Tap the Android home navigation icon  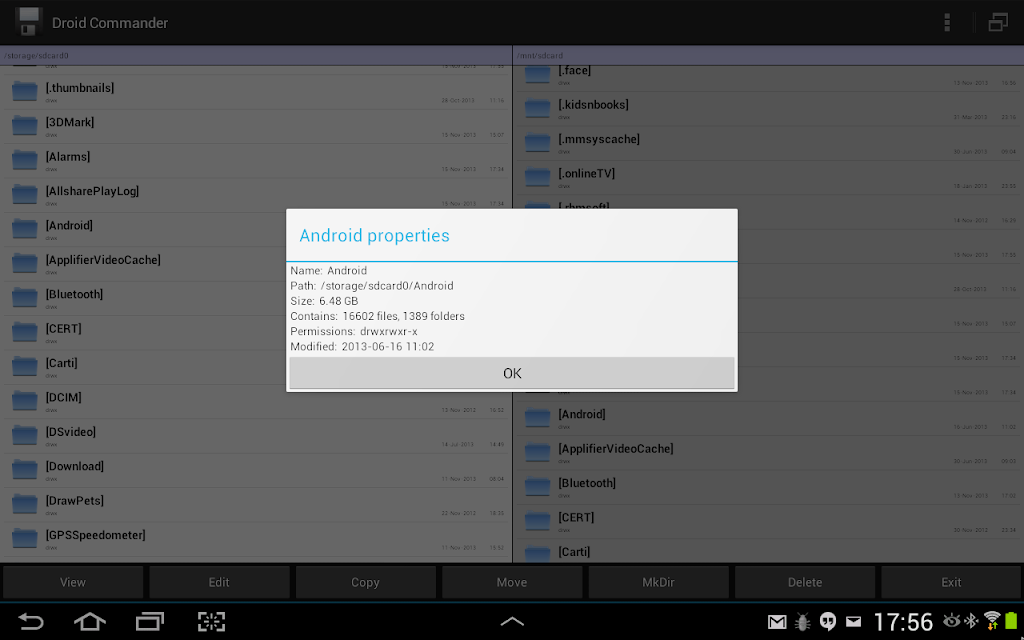pyautogui.click(x=89, y=621)
